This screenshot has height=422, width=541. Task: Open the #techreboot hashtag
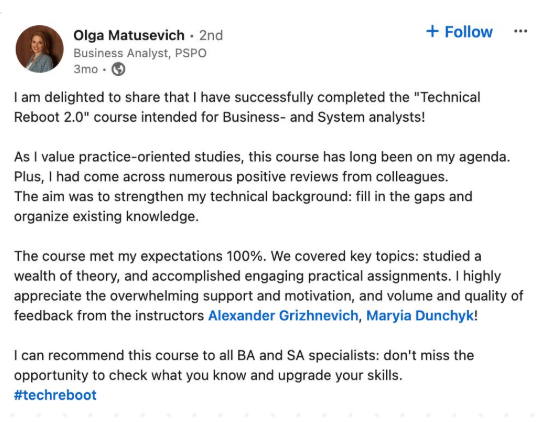point(55,395)
